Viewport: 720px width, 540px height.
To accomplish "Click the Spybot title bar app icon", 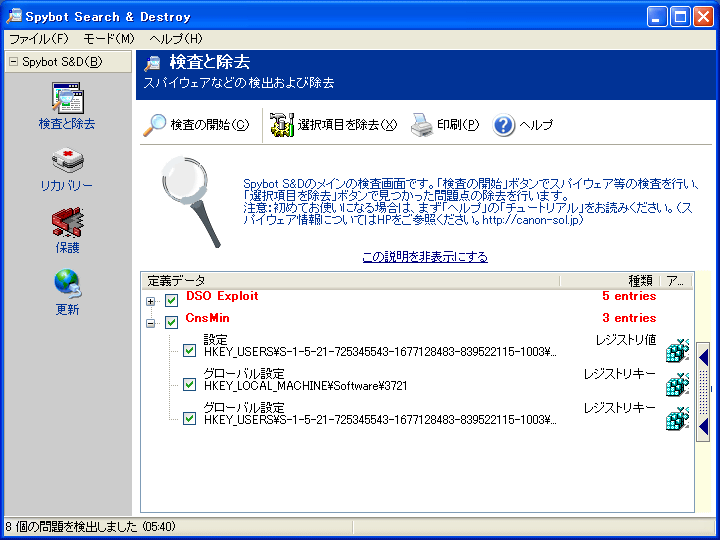I will coord(14,17).
